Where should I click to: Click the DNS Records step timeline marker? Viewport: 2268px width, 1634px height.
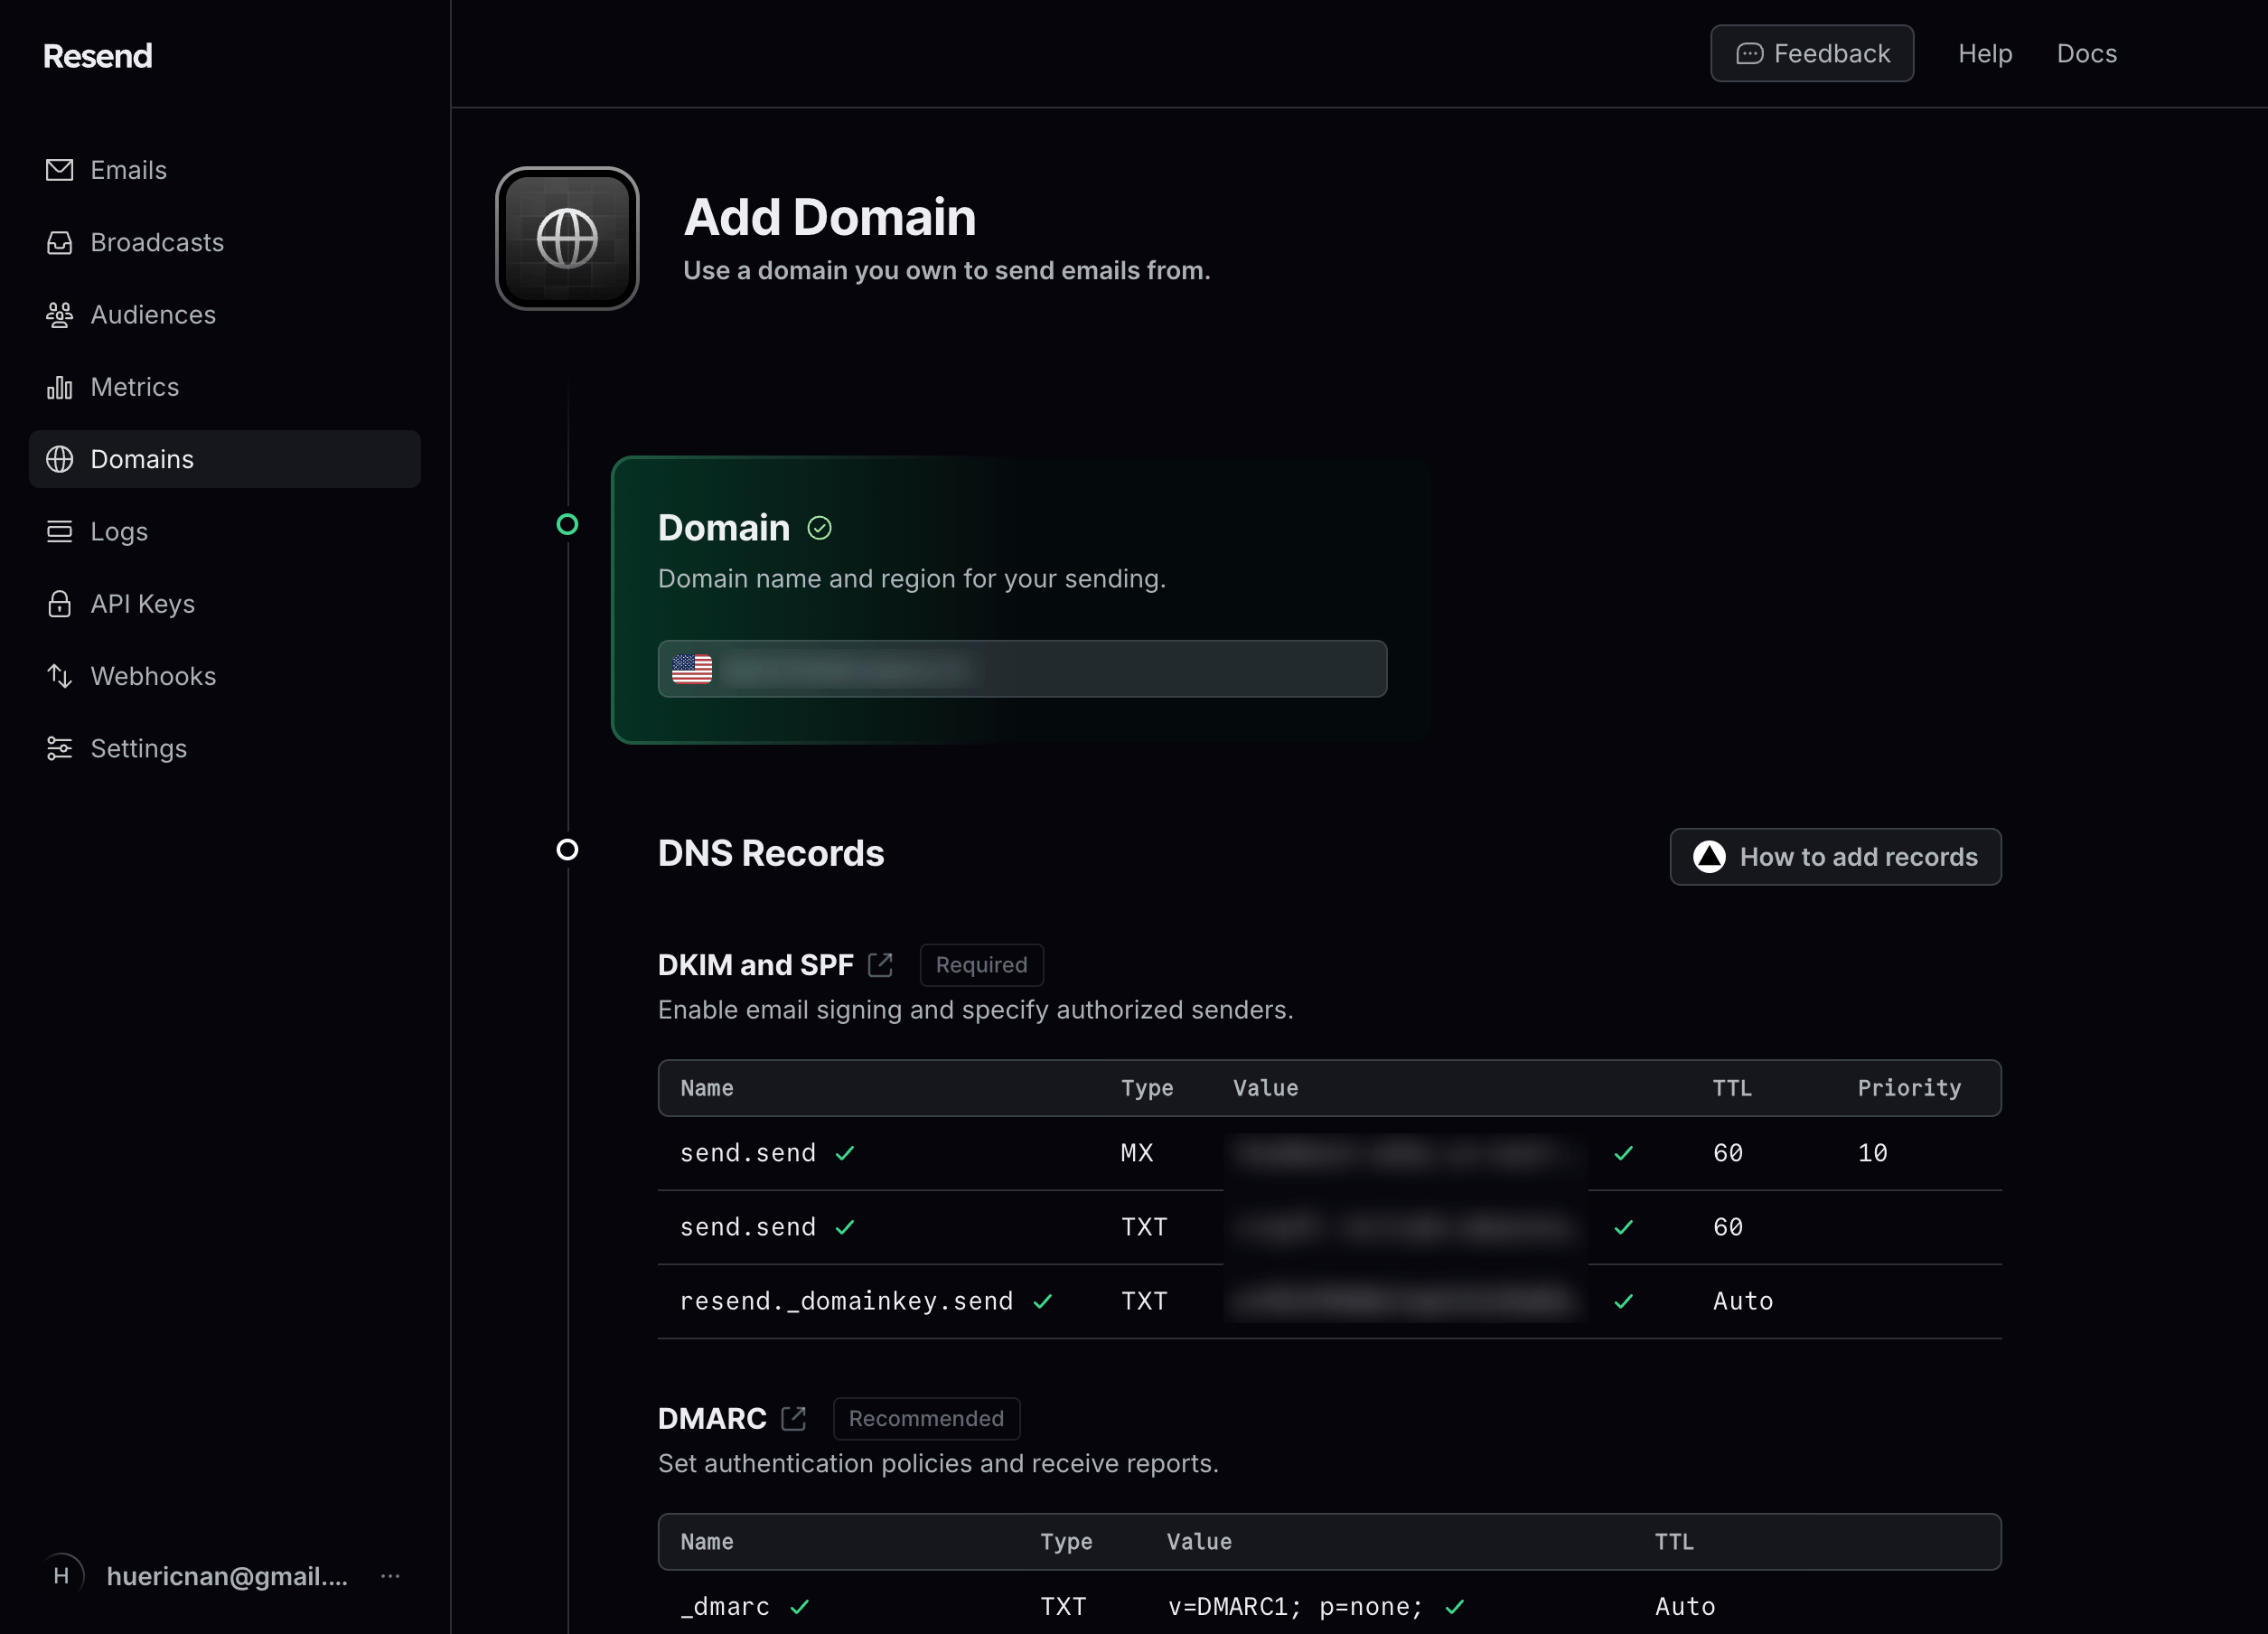tap(567, 850)
